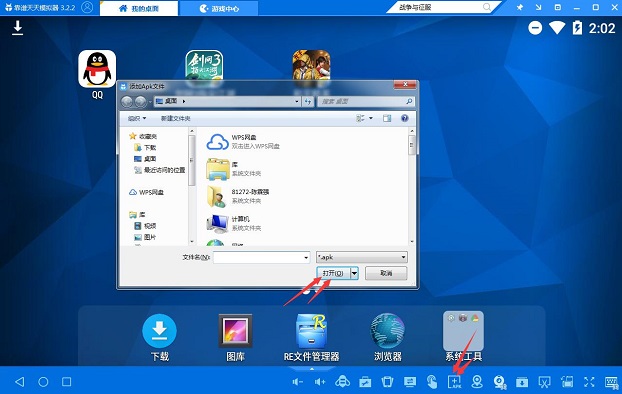Select the 81272 user folder in list
Image resolution: width=622 pixels, height=394 pixels.
click(x=238, y=196)
